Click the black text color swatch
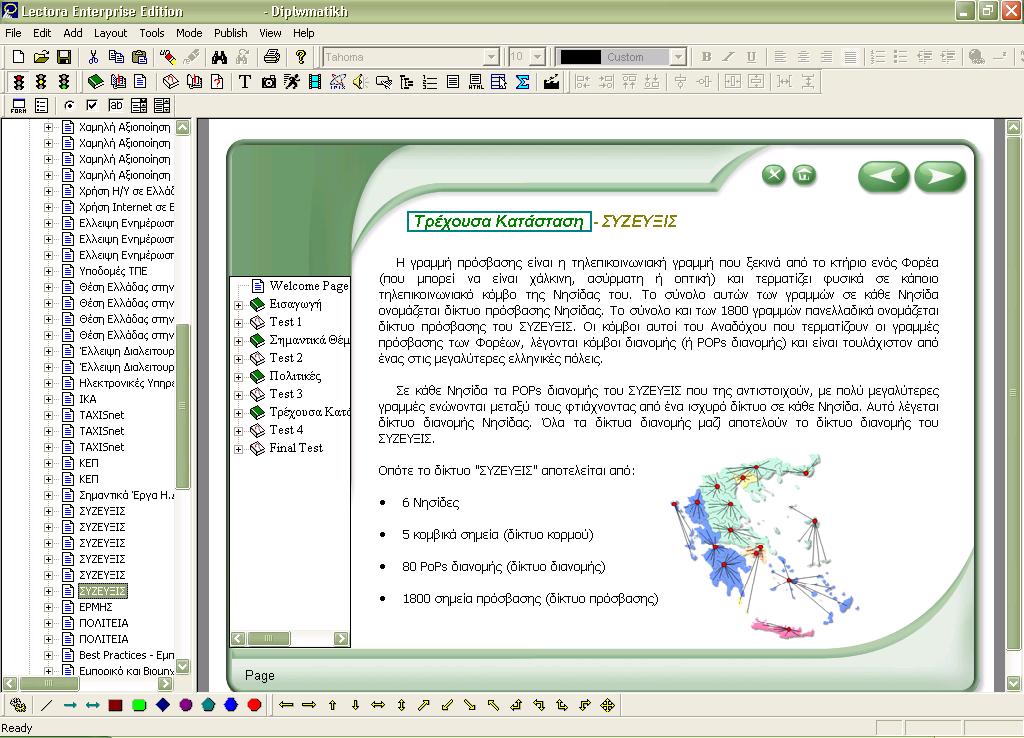This screenshot has height=738, width=1024. point(581,57)
